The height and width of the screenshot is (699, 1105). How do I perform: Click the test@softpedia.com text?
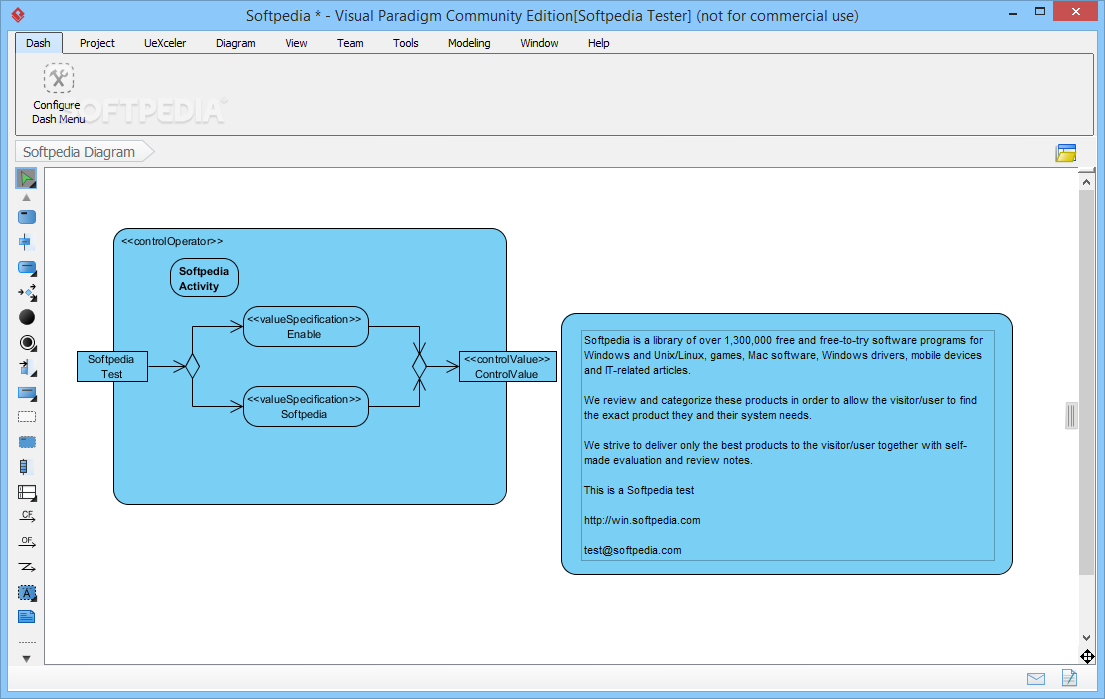click(632, 550)
